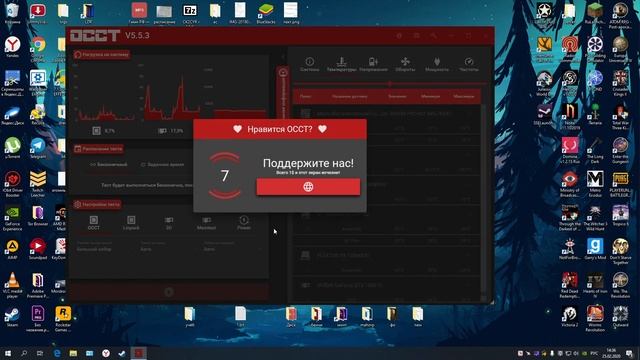640x360 pixels.
Task: Open the Victoria 2 shortcut
Action: coord(570,317)
